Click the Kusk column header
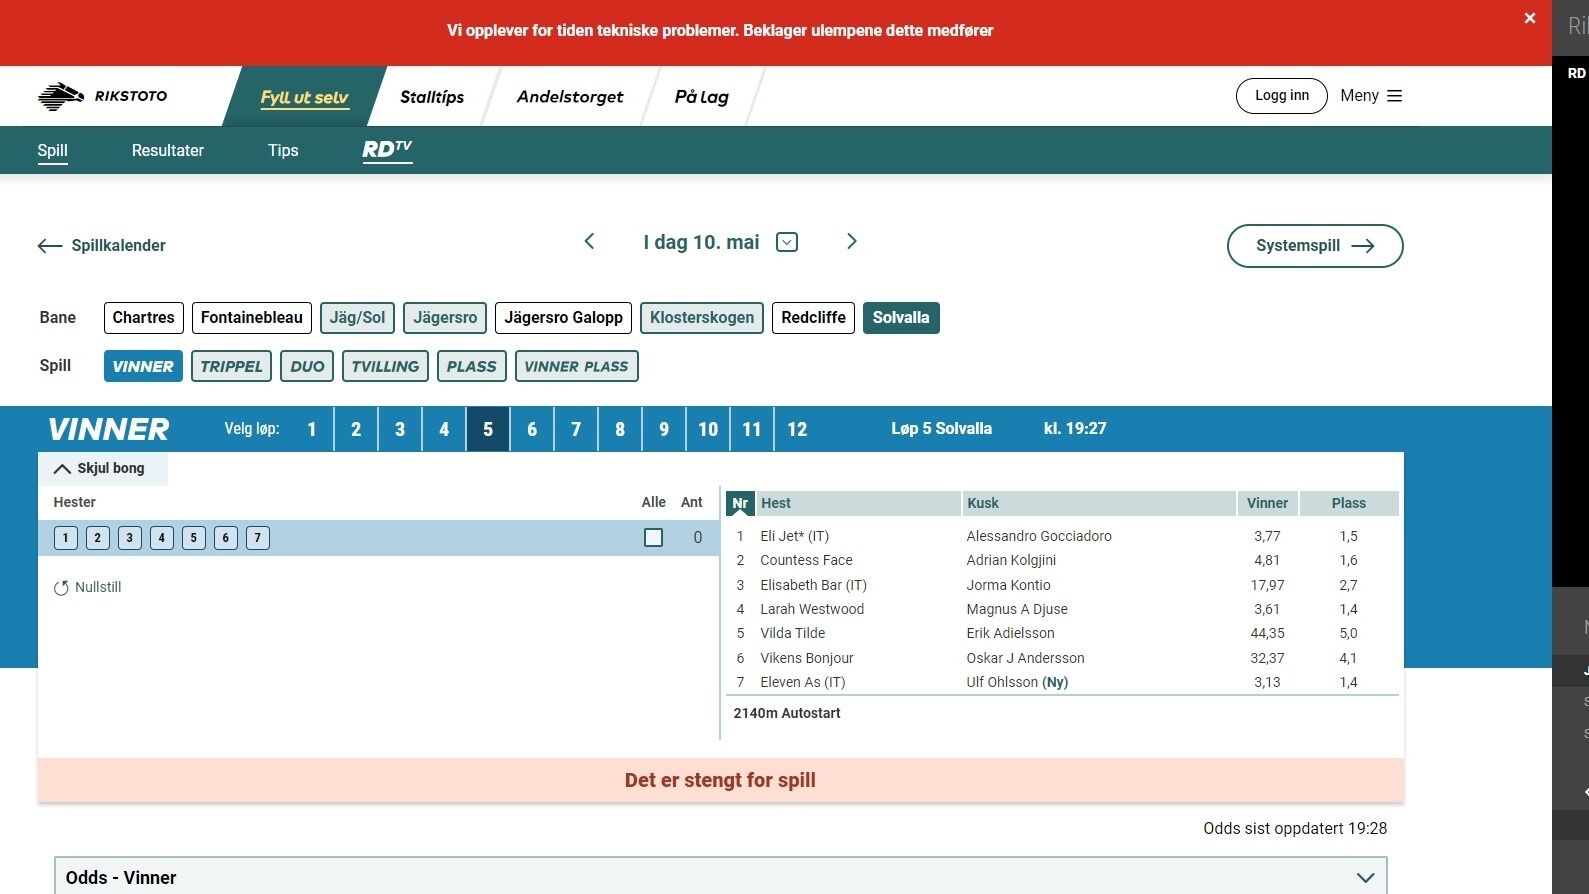The image size is (1589, 894). pos(1099,503)
